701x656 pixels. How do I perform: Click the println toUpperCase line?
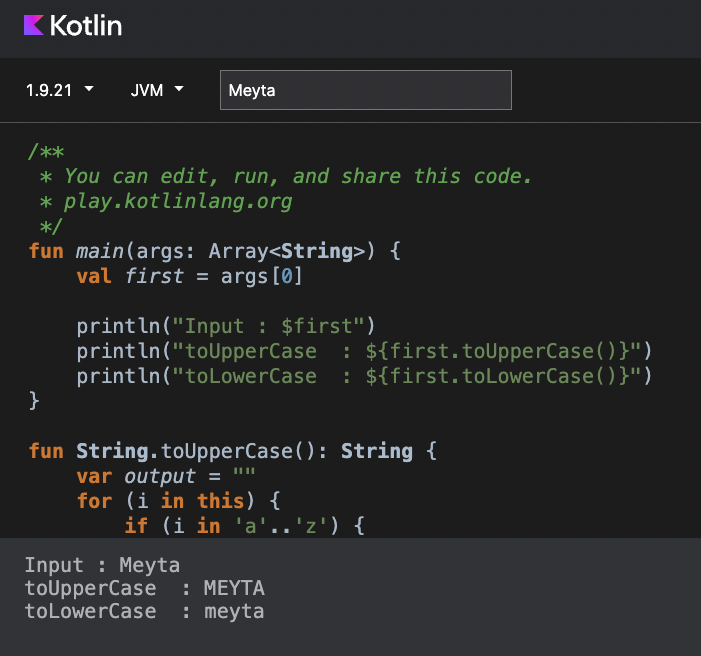click(364, 351)
